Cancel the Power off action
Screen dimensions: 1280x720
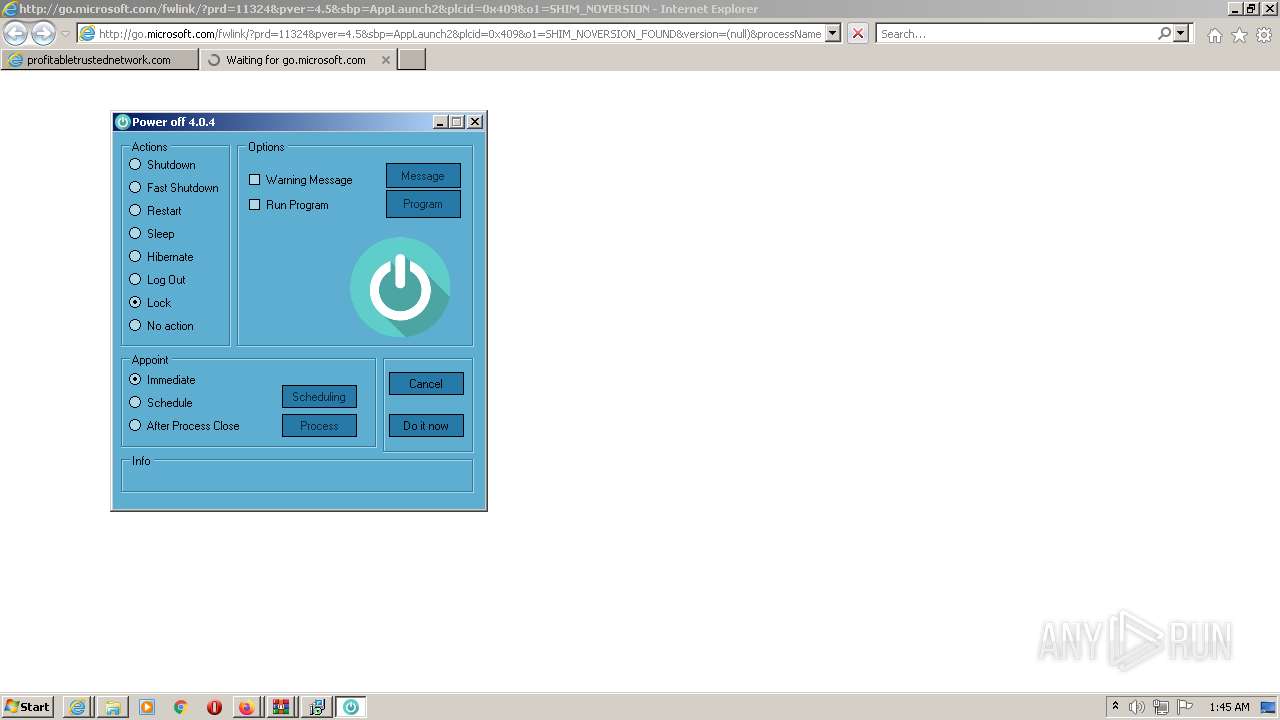(426, 384)
